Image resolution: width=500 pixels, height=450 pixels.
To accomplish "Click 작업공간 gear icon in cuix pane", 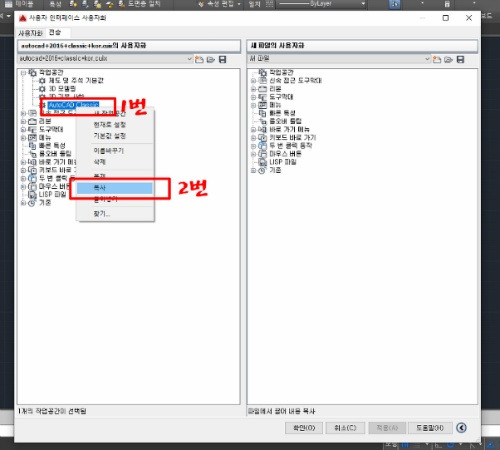I will click(32, 72).
